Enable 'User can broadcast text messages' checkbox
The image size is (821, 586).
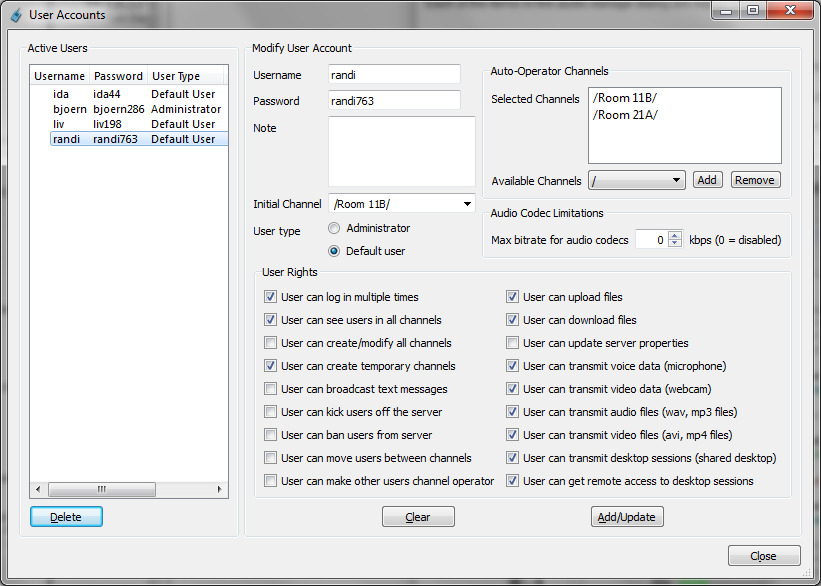click(270, 389)
